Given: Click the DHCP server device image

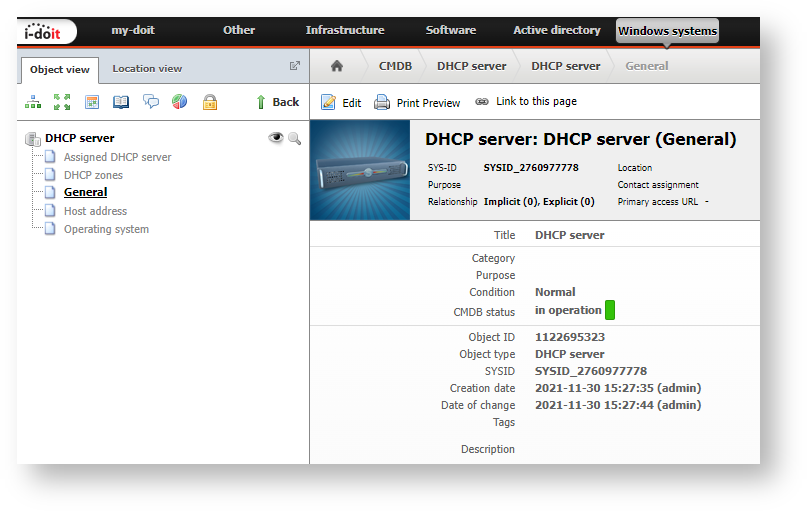Looking at the screenshot, I should (x=360, y=170).
